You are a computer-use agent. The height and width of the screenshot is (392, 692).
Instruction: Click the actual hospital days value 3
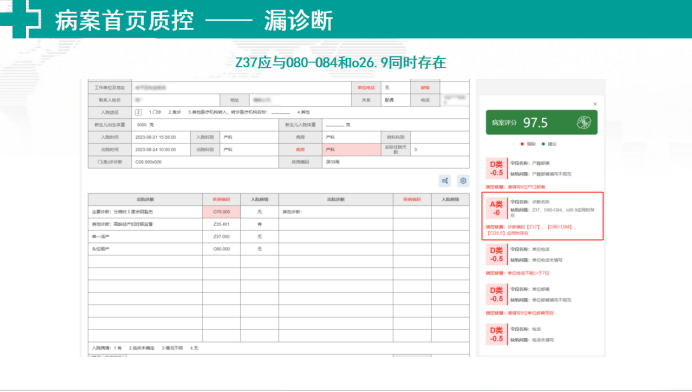[416, 150]
